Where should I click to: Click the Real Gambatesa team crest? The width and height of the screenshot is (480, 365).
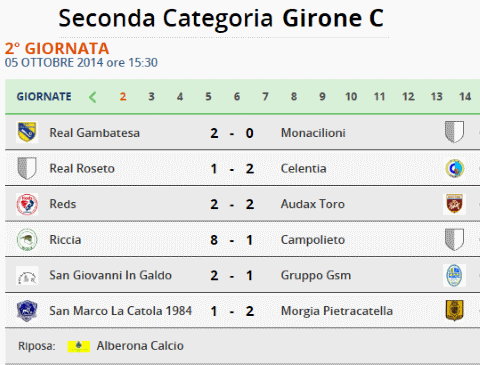[27, 132]
